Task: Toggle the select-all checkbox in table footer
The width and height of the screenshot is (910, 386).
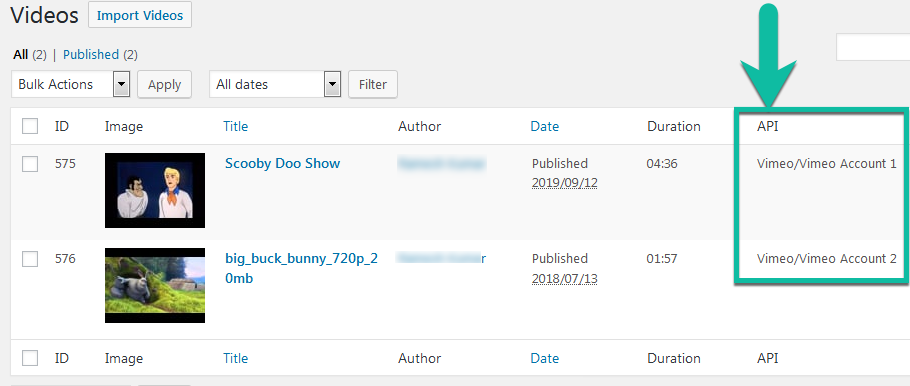Action: [30, 358]
